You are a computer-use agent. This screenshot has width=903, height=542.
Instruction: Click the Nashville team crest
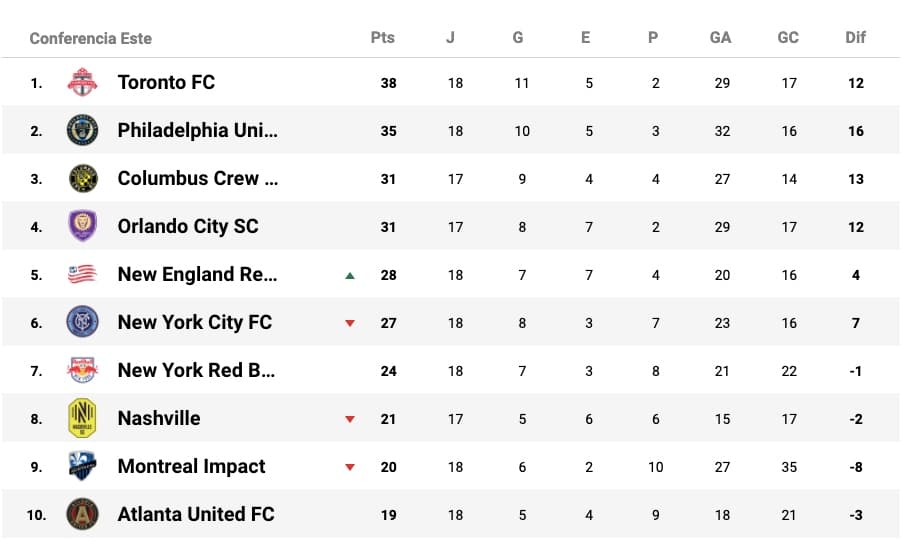82,418
